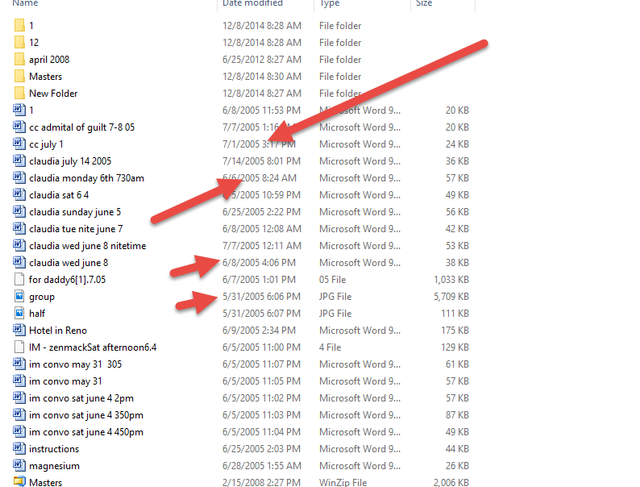Click '05 File' type cell

pos(332,280)
